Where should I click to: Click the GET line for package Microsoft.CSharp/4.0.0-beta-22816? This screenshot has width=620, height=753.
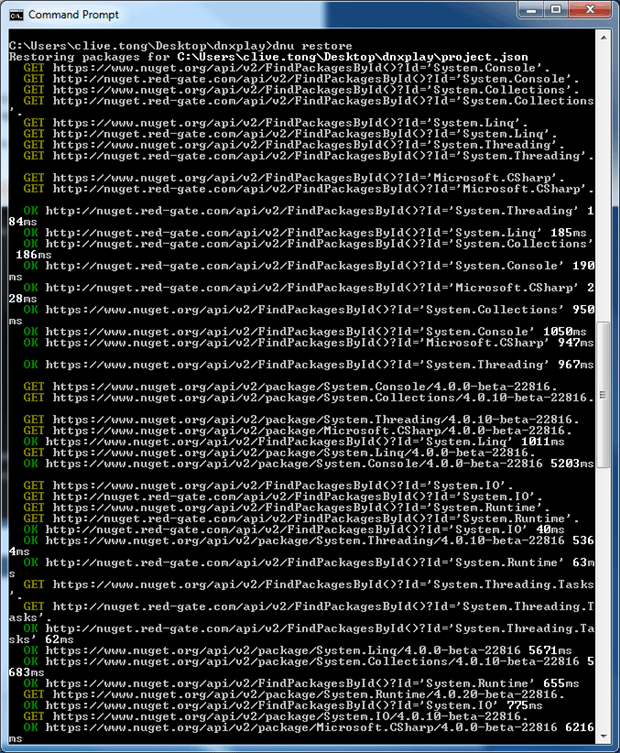coord(298,431)
